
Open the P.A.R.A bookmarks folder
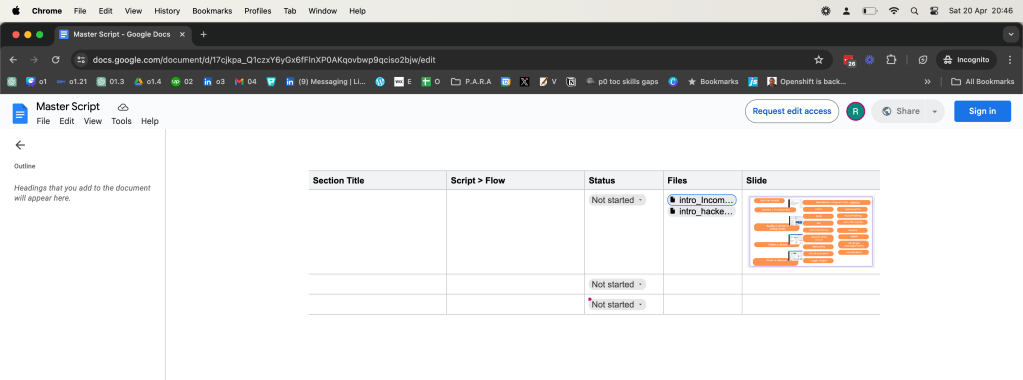[471, 82]
